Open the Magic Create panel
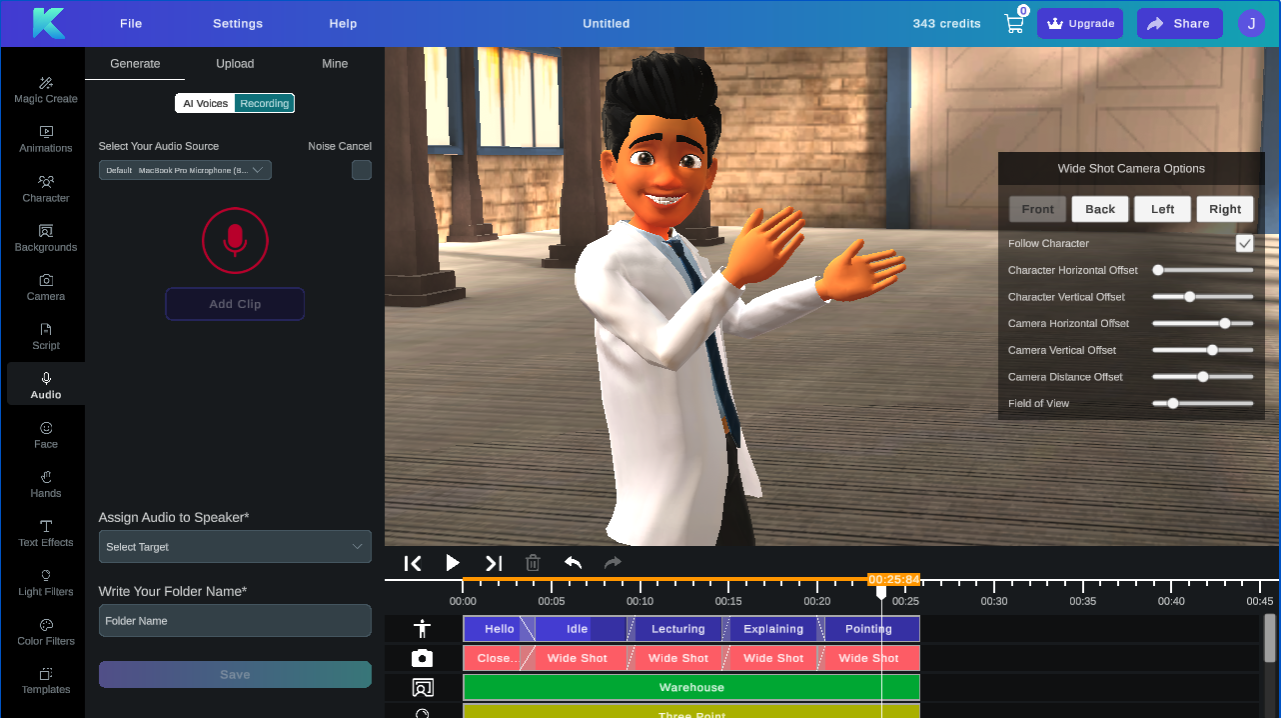This screenshot has width=1281, height=718. (x=46, y=89)
